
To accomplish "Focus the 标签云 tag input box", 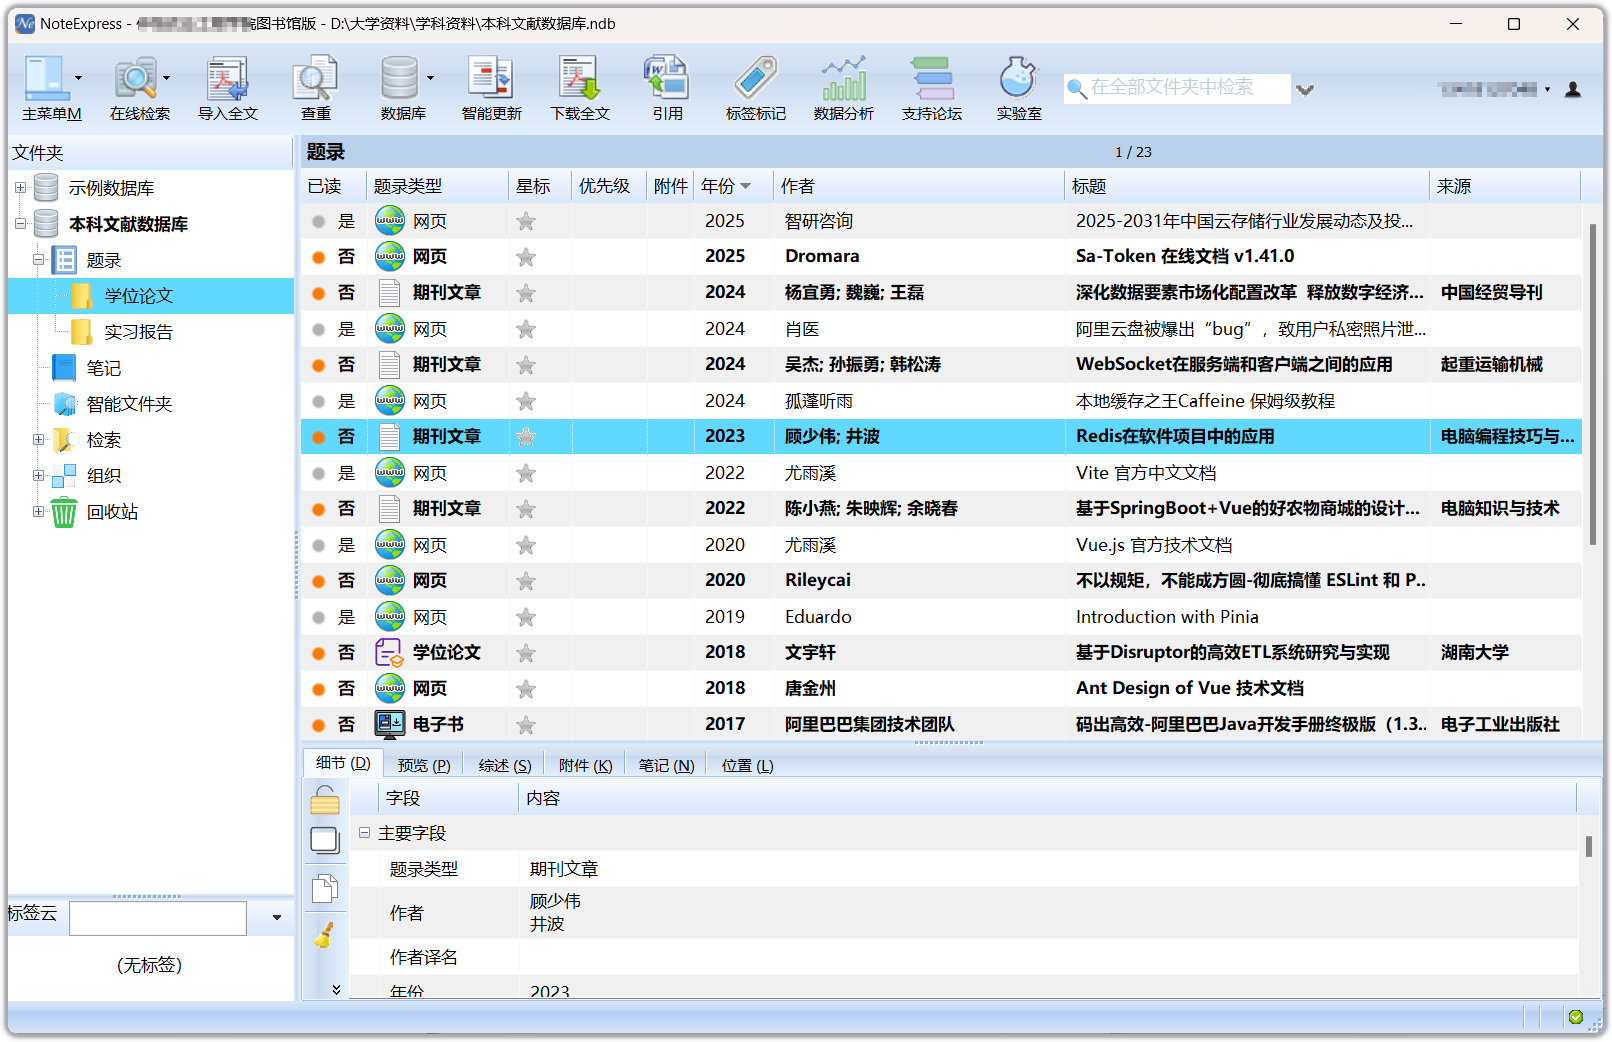I will [158, 917].
